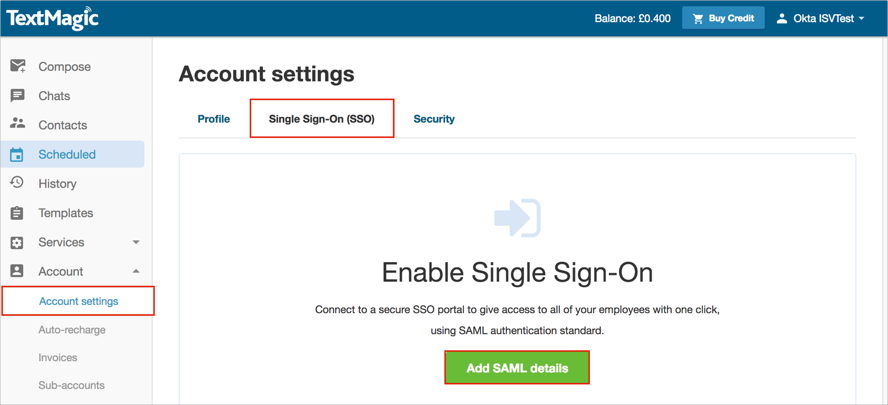Select the Scheduled calendar icon

click(18, 155)
